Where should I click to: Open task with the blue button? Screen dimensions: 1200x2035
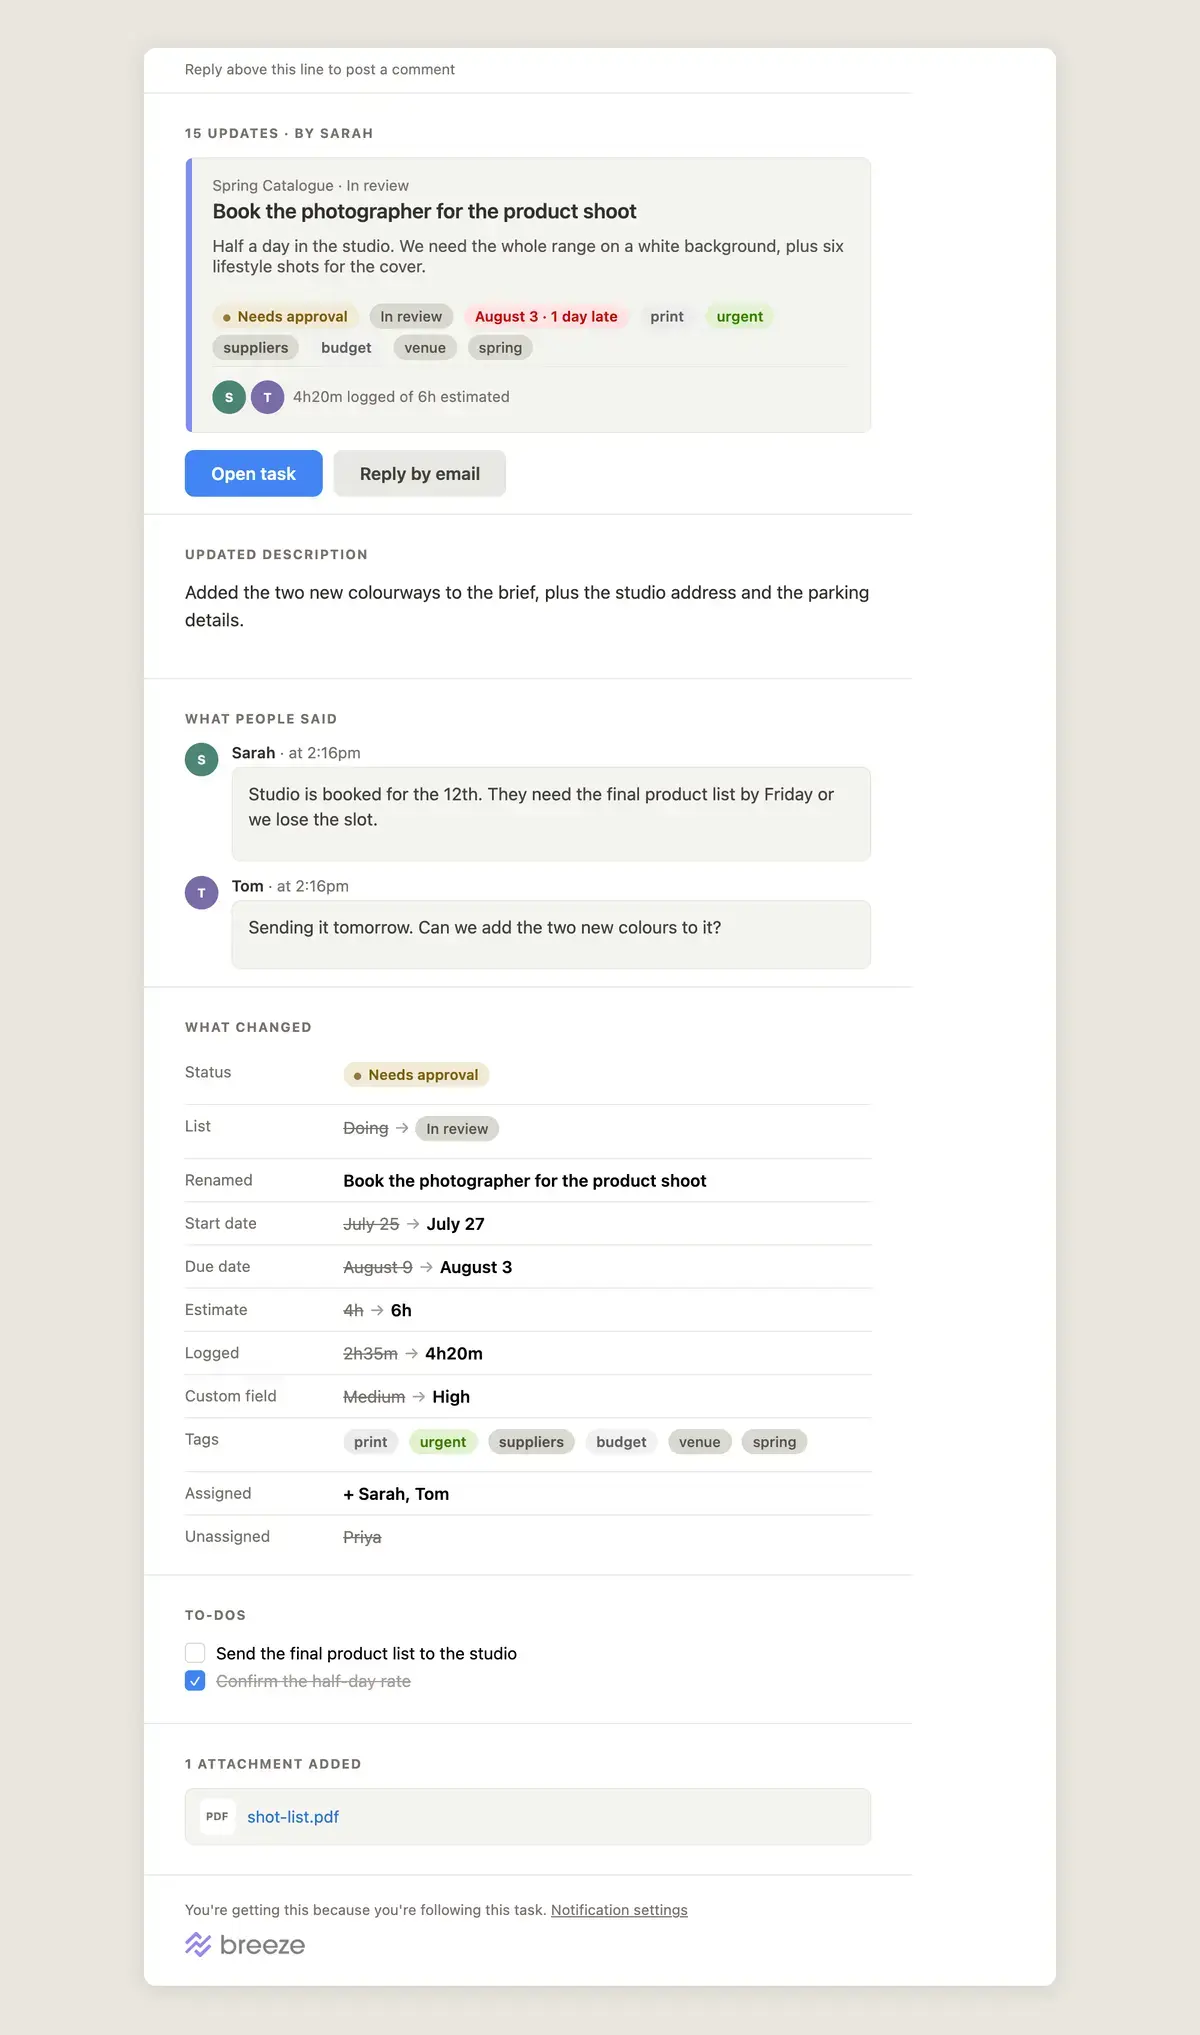pos(254,473)
